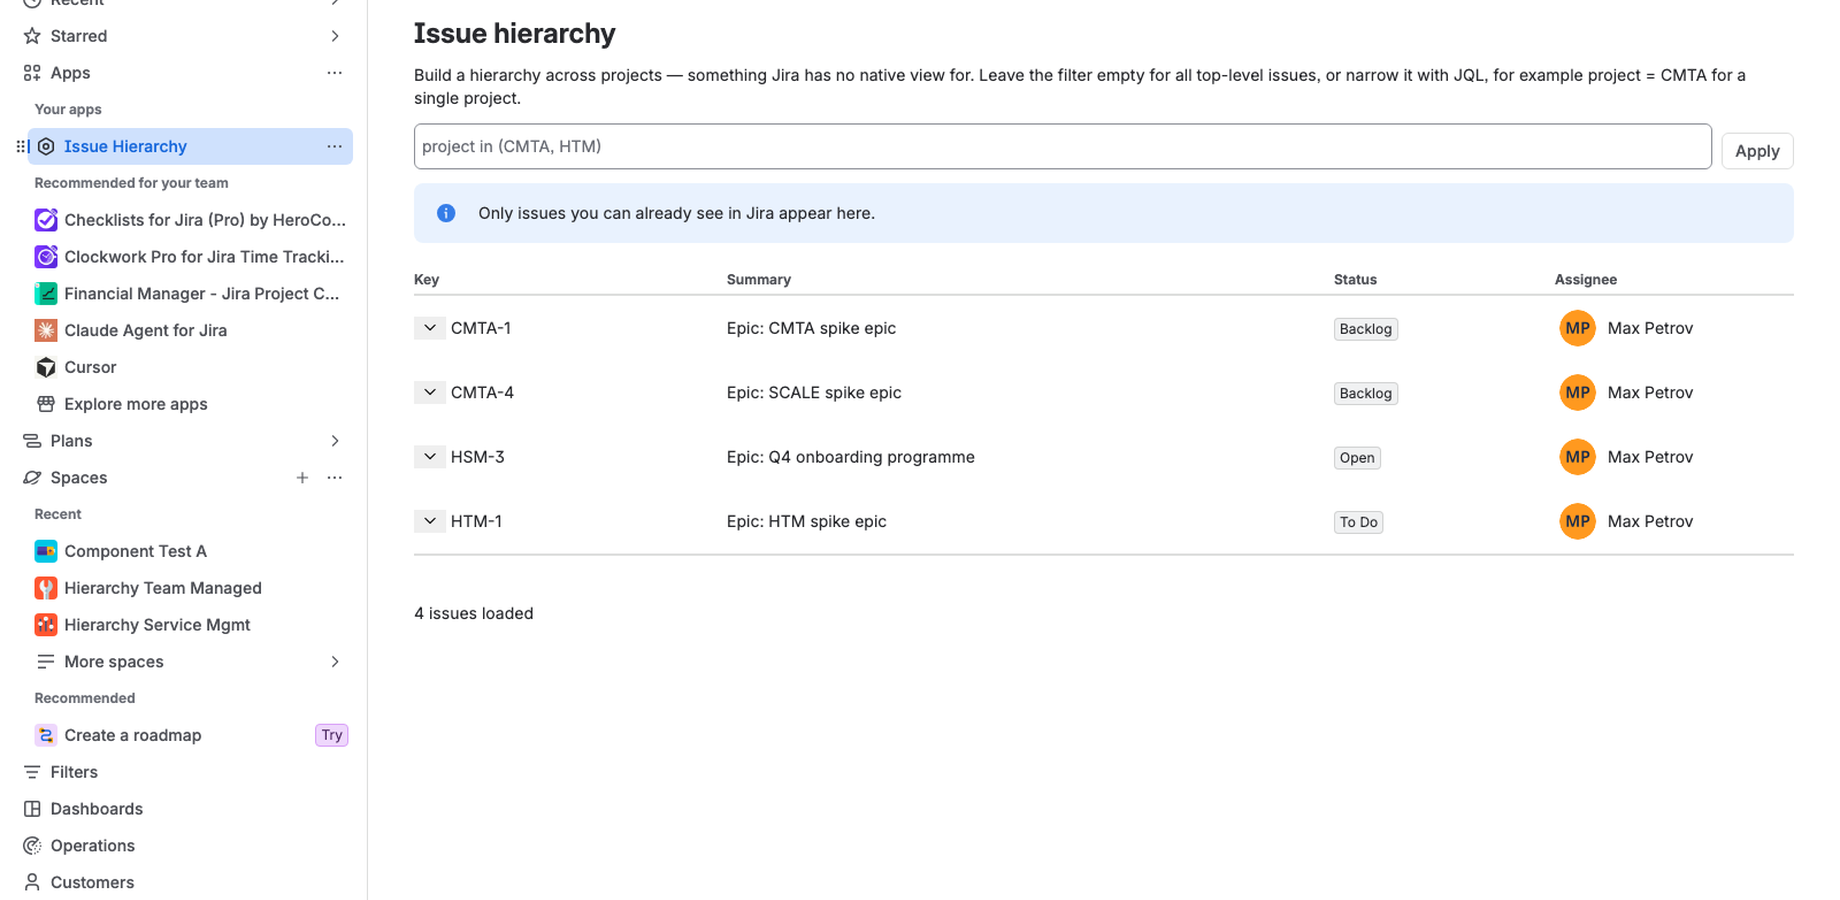1840x900 pixels.
Task: Click the Summary column header
Action: [759, 280]
